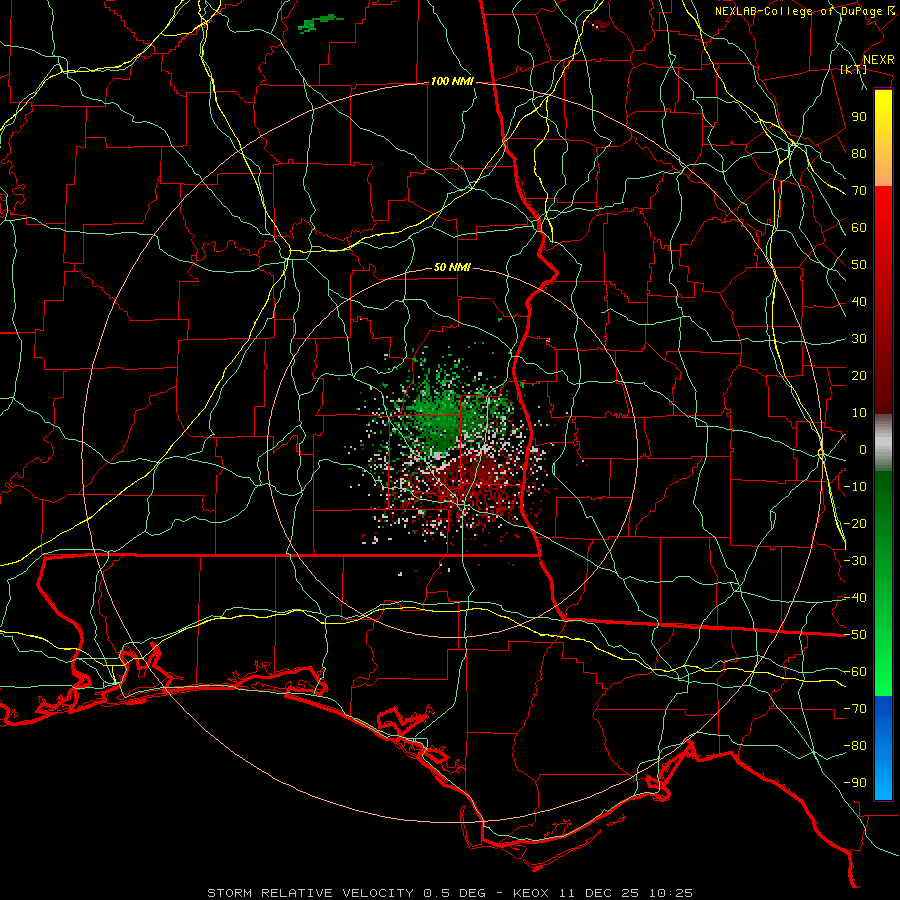Click the "KEOX" station identifier
Image resolution: width=900 pixels, height=900 pixels.
[530, 893]
